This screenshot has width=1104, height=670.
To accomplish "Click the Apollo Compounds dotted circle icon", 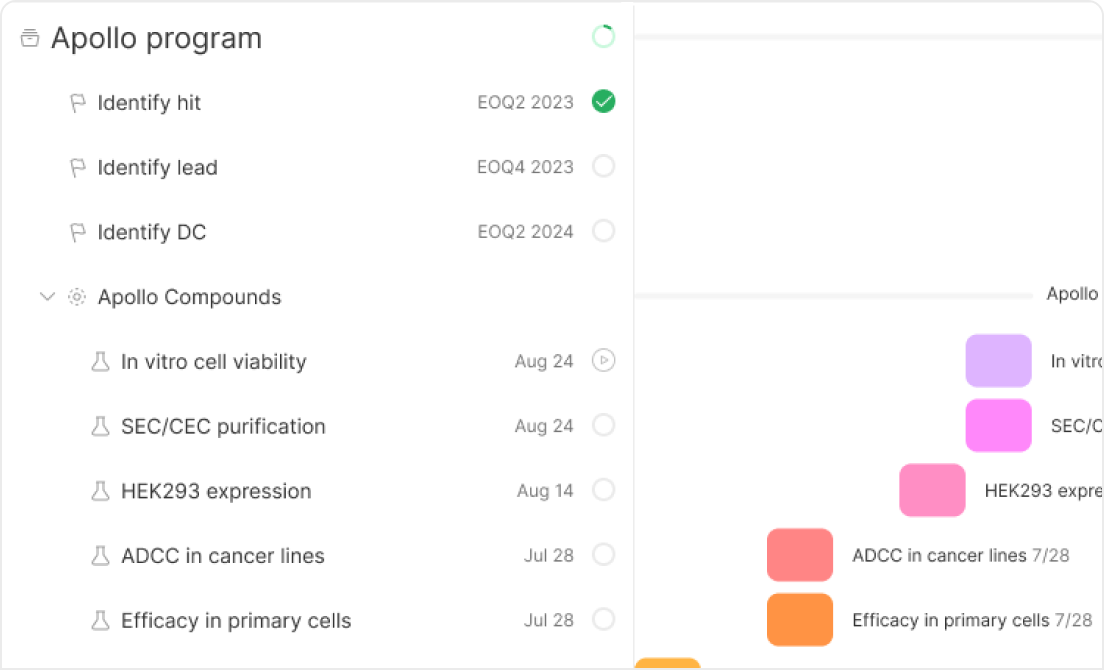I will (x=77, y=297).
